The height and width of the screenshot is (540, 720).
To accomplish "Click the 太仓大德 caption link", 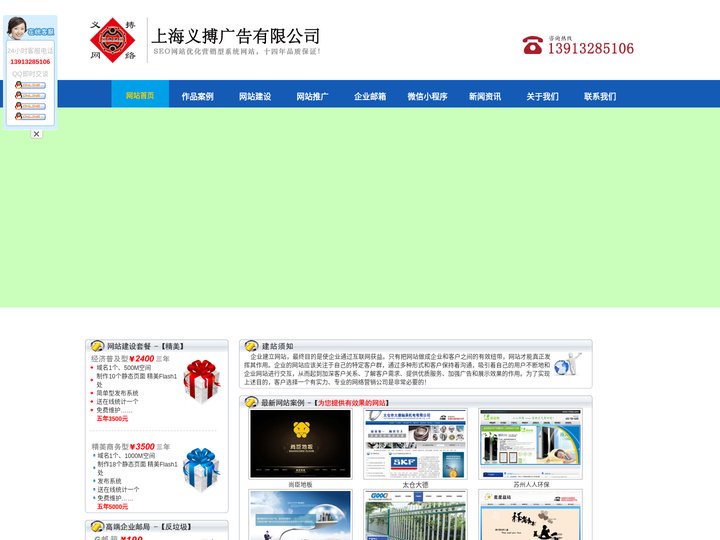I will pos(415,484).
